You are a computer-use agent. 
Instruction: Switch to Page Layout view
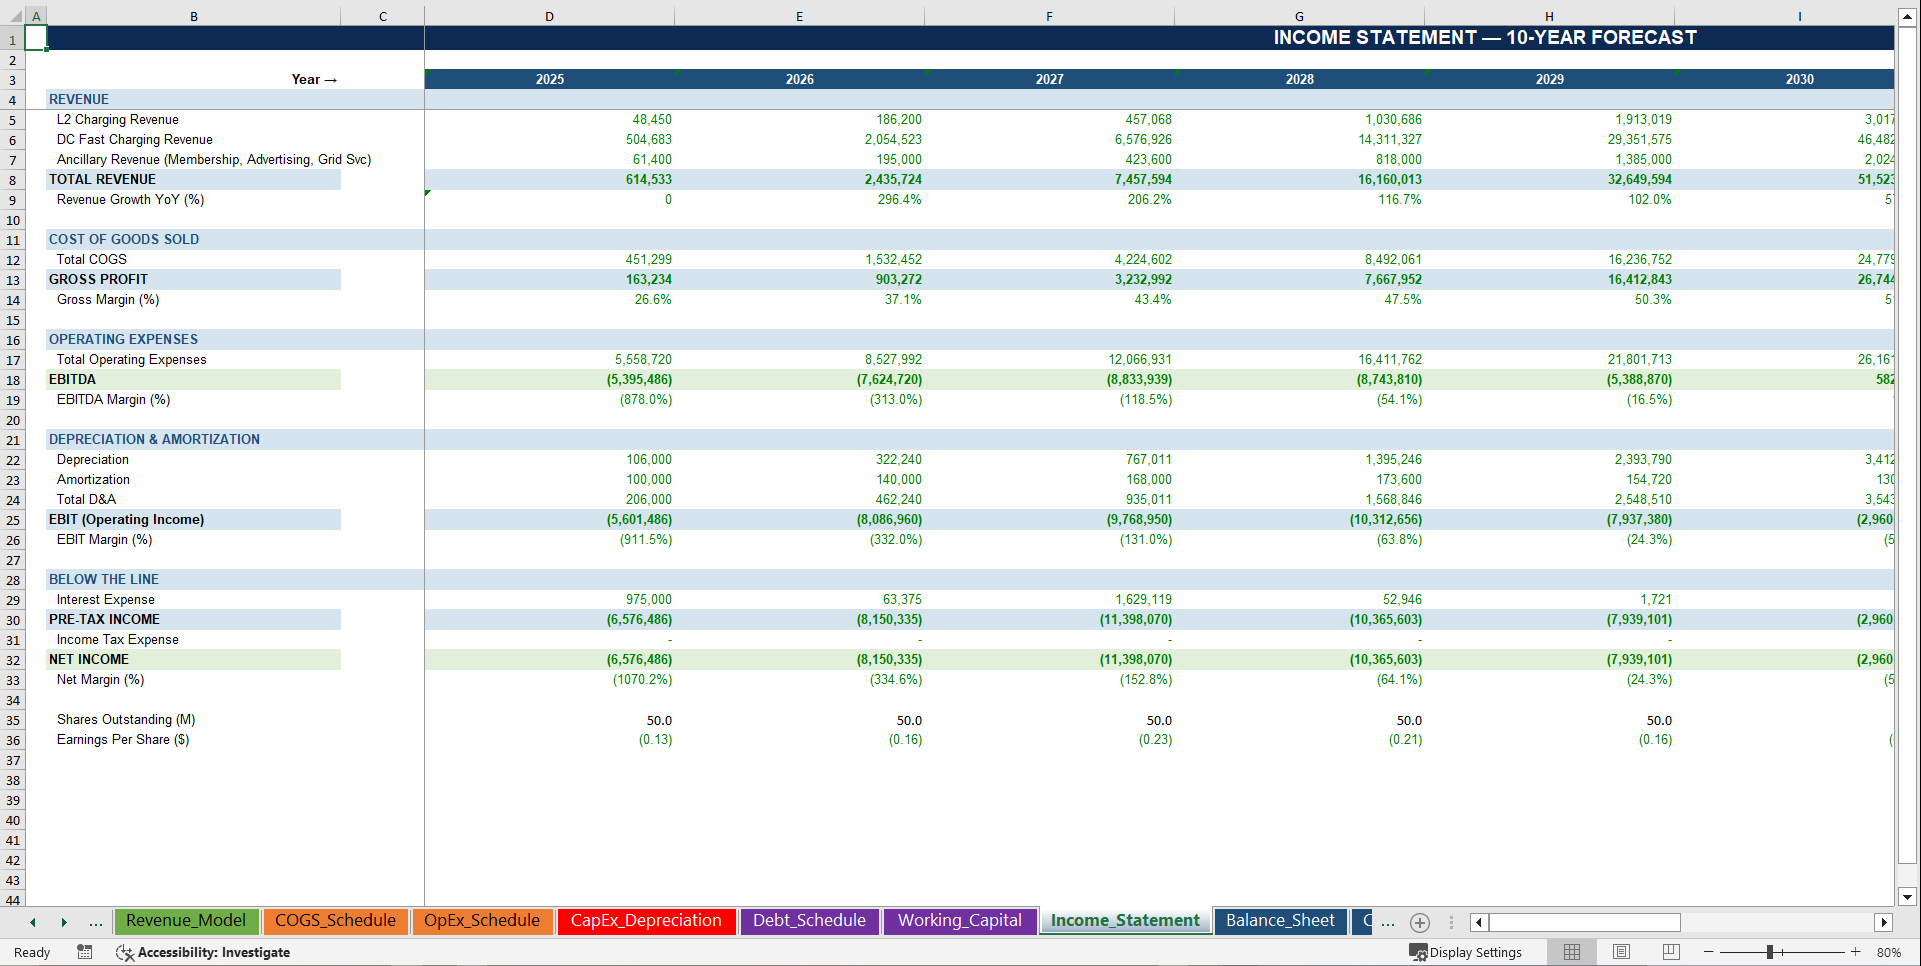point(1621,952)
